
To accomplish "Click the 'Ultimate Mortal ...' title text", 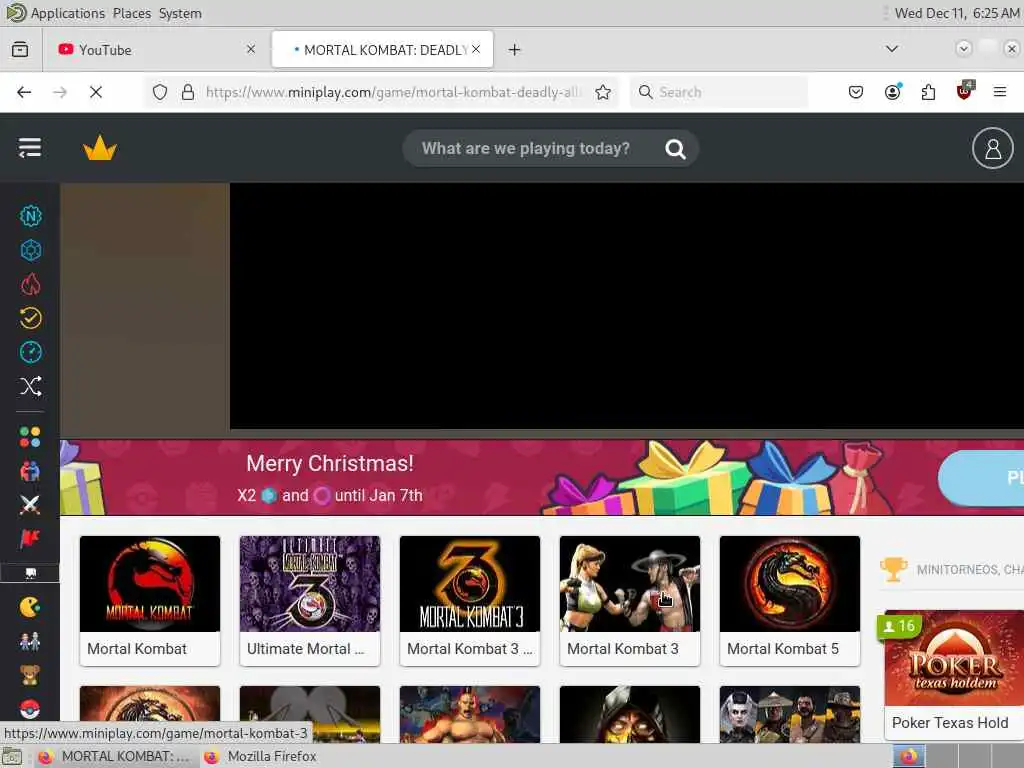I will (x=305, y=648).
